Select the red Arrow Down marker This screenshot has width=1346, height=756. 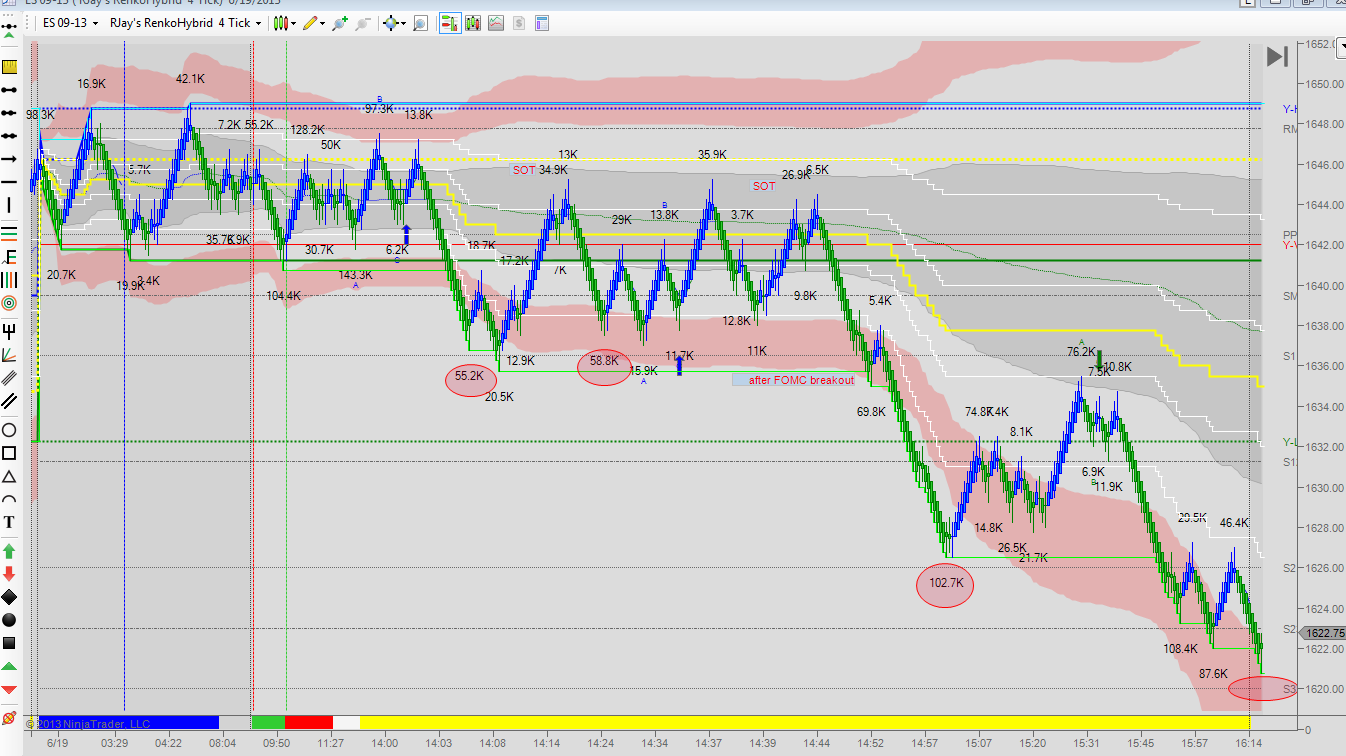tap(10, 573)
